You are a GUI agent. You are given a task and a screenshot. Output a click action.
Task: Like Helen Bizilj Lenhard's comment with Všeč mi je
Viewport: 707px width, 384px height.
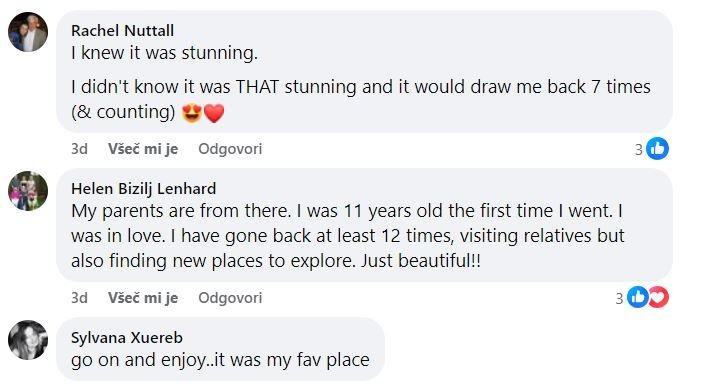(143, 297)
